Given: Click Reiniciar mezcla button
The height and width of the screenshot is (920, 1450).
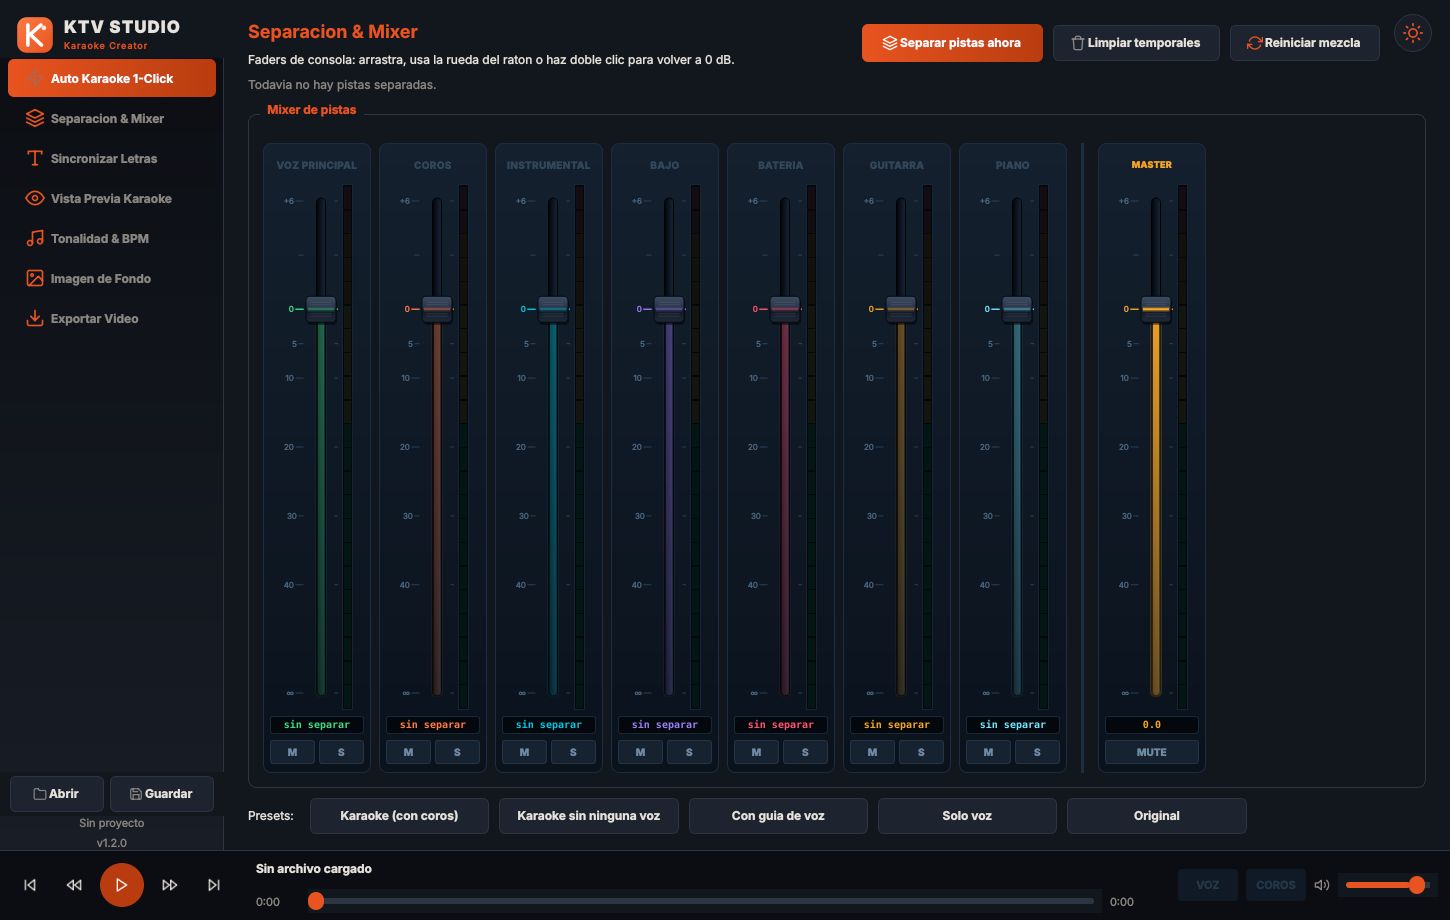Looking at the screenshot, I should tap(1304, 43).
